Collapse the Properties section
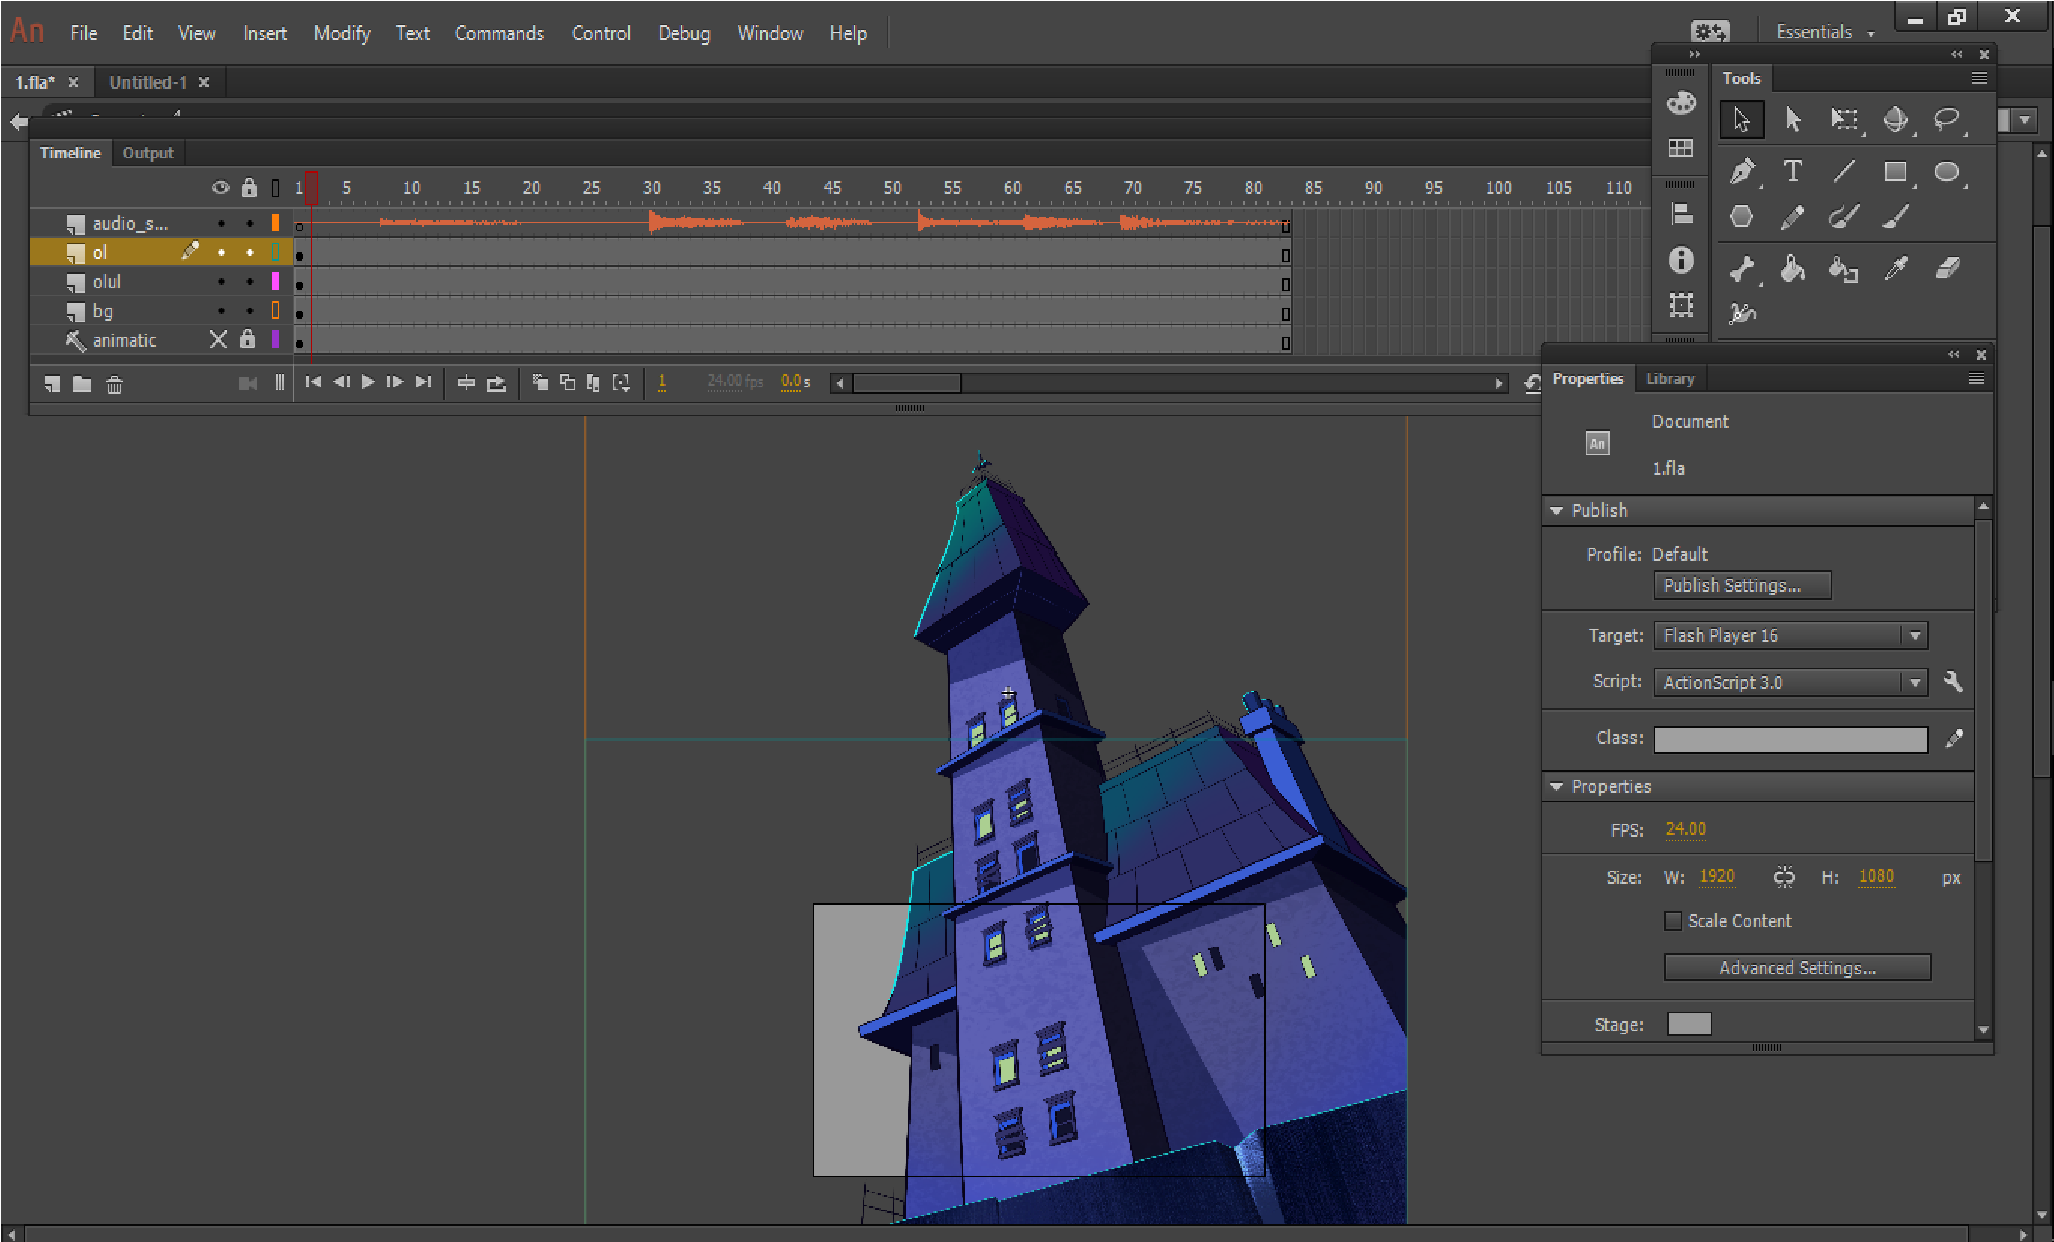This screenshot has width=2054, height=1242. click(1556, 787)
